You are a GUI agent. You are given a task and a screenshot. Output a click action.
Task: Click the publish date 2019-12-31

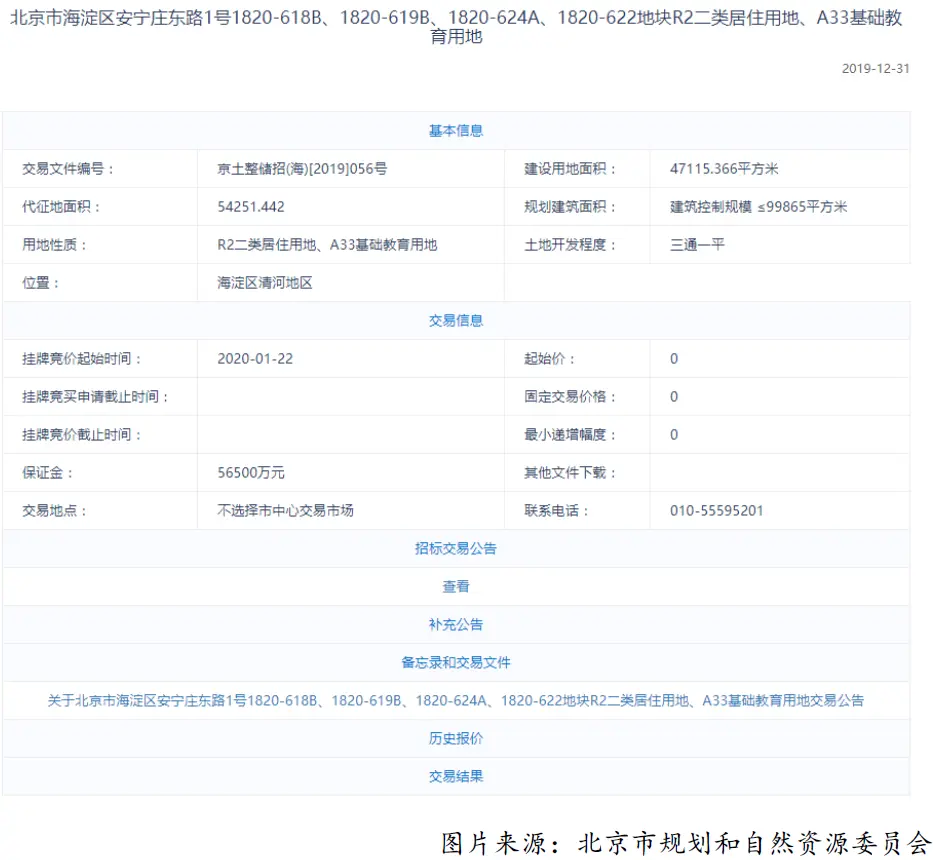pos(875,68)
